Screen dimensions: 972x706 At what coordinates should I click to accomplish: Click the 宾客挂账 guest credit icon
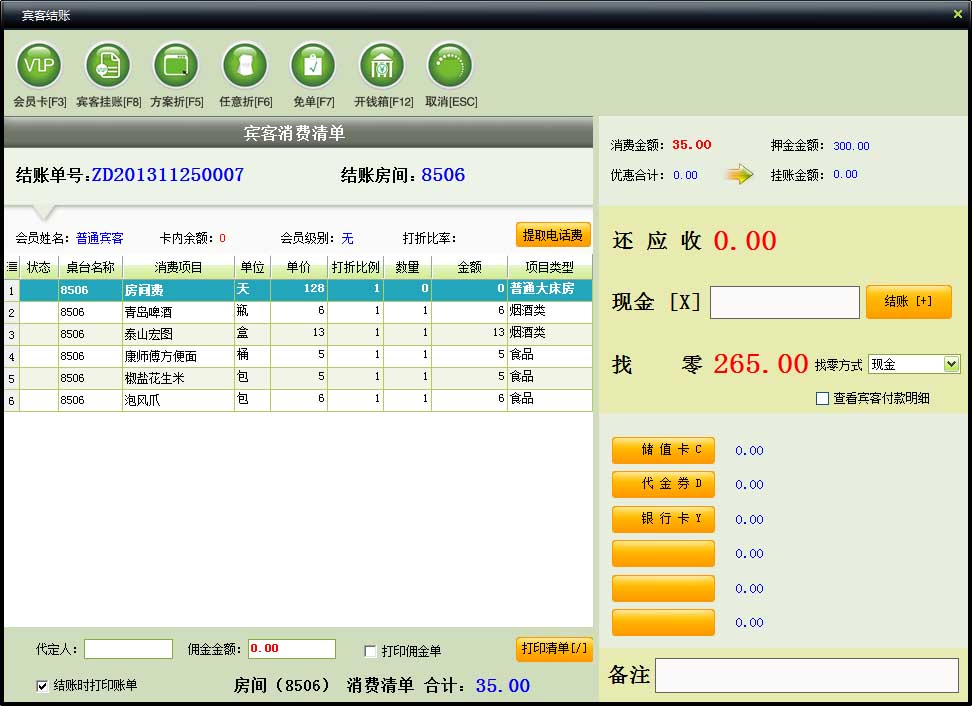(108, 67)
